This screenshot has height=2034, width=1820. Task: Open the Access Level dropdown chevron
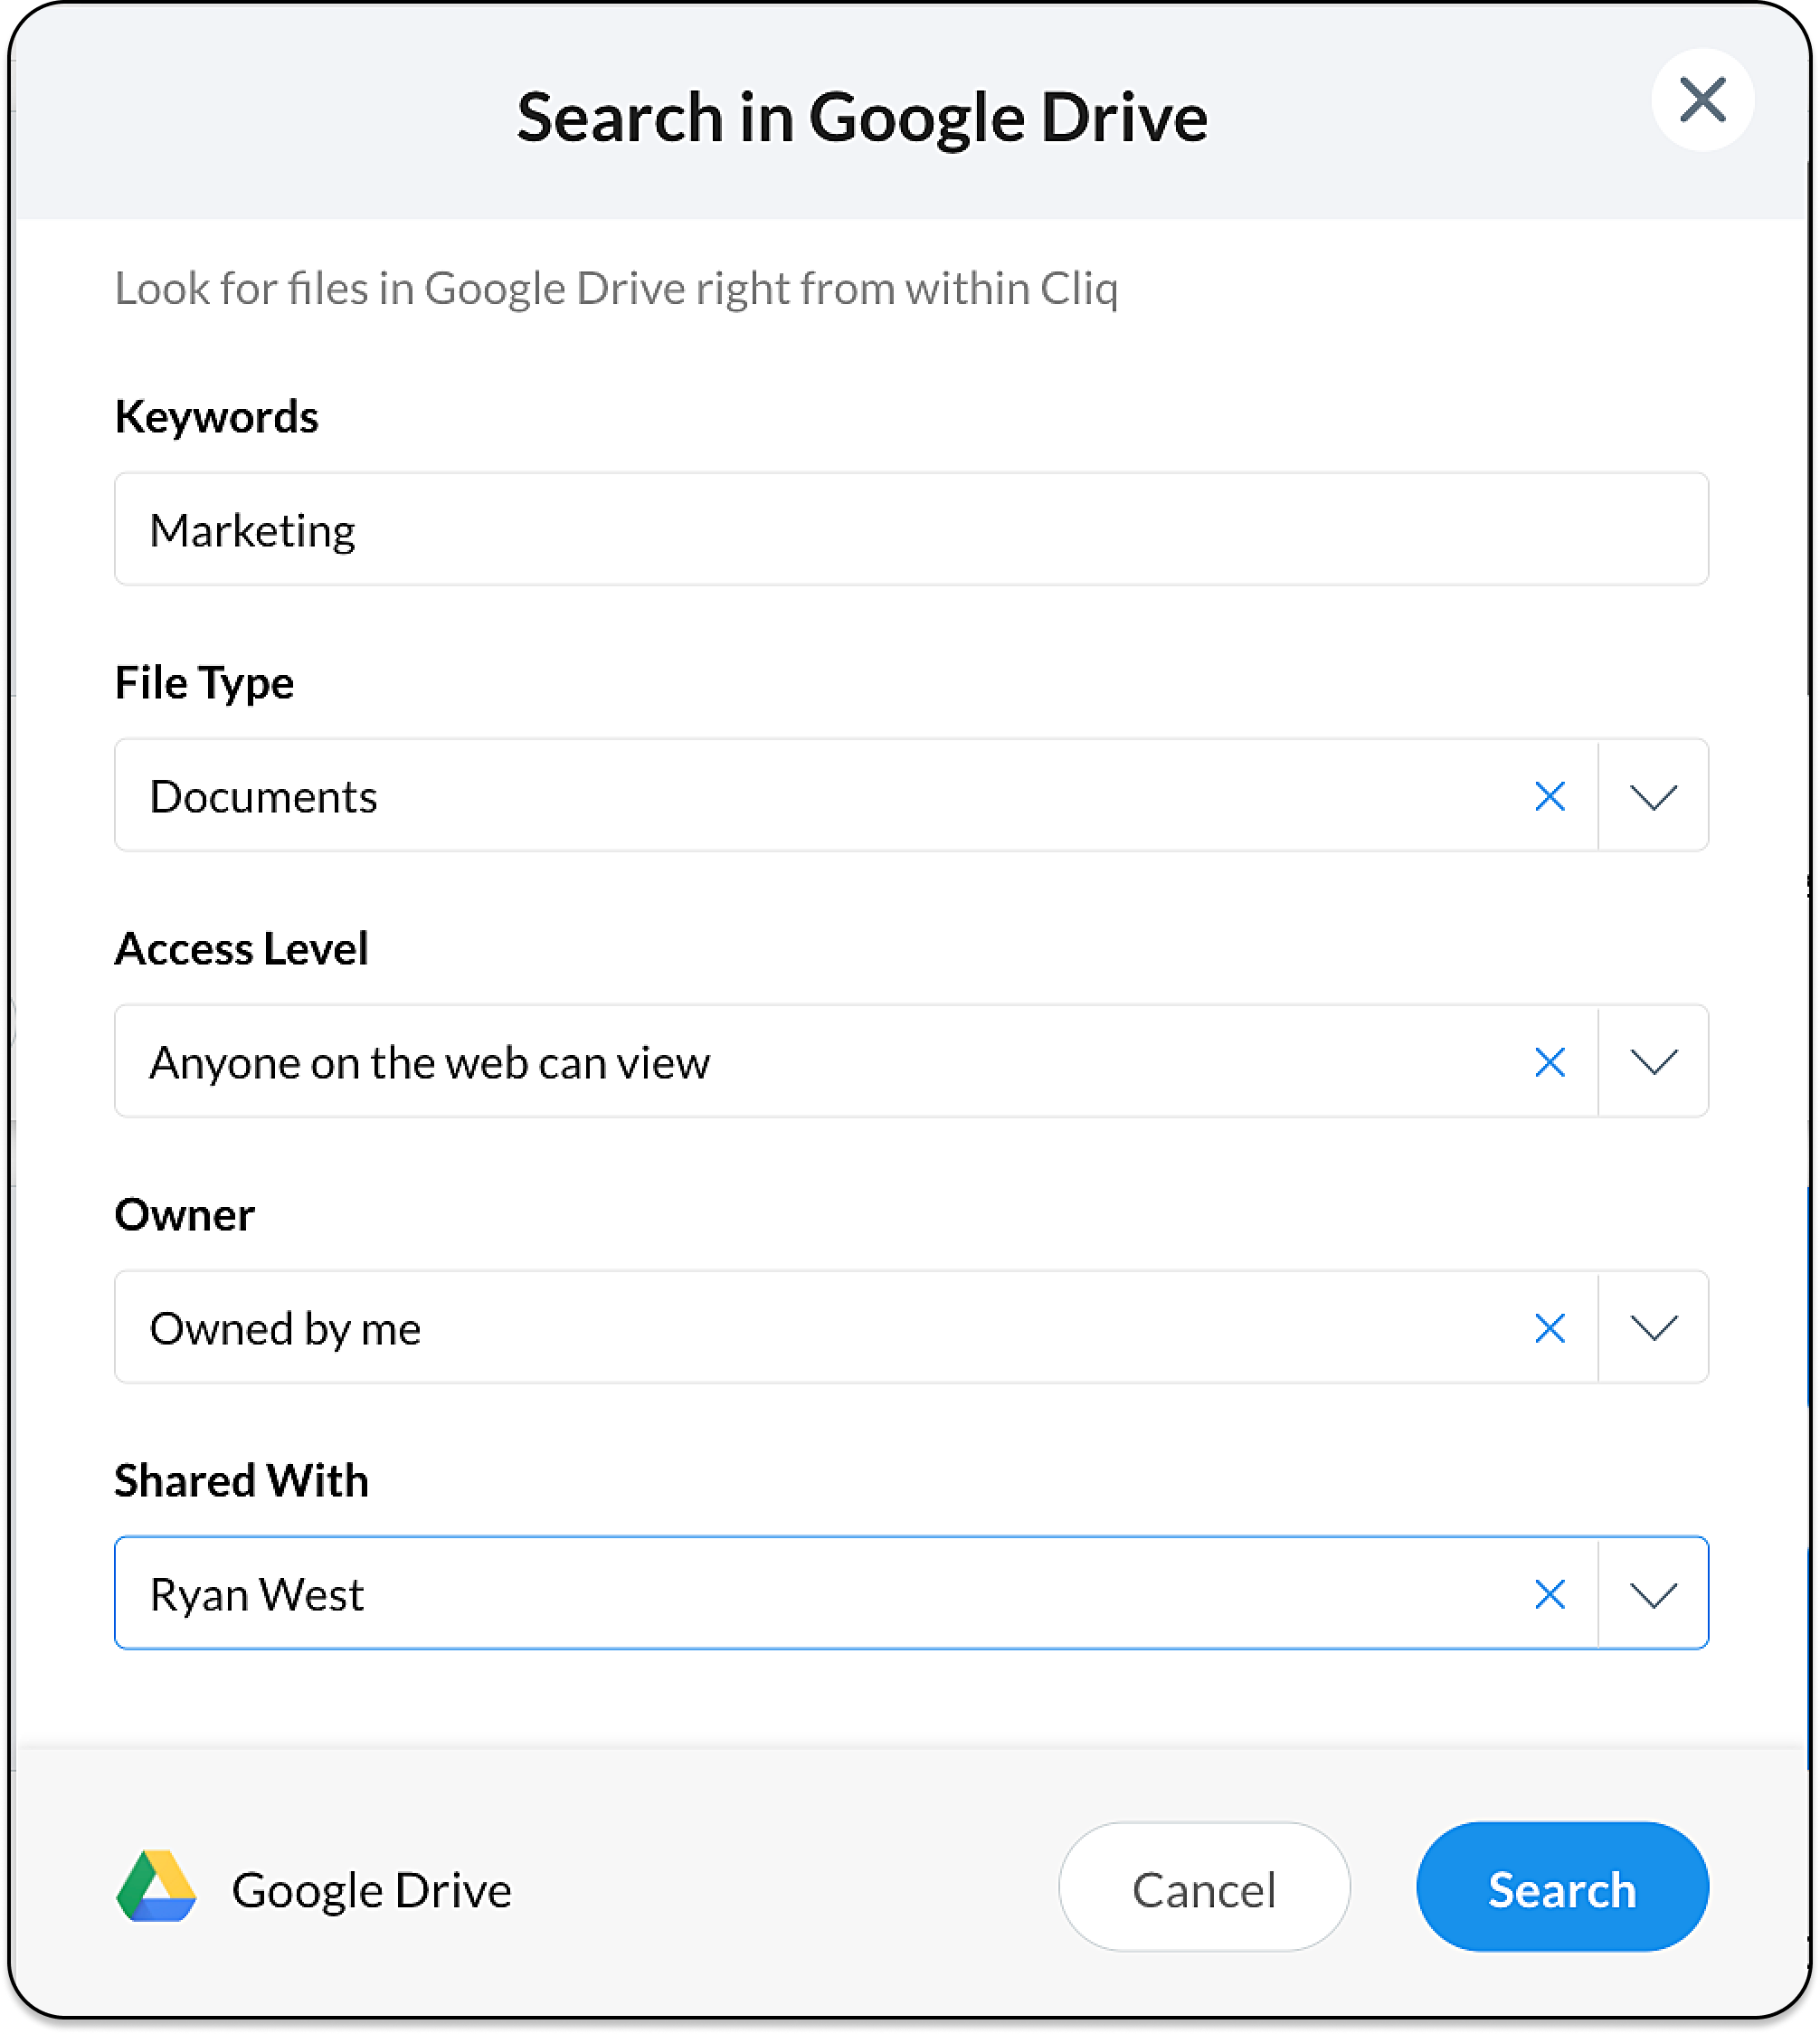coord(1653,1062)
